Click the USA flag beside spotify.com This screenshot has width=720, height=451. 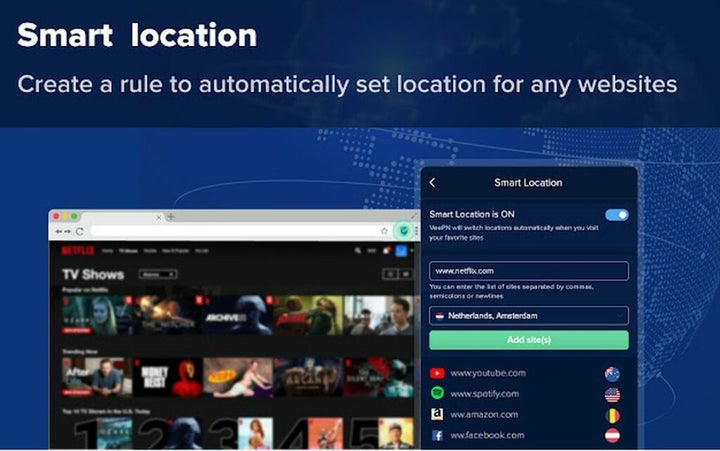click(612, 394)
